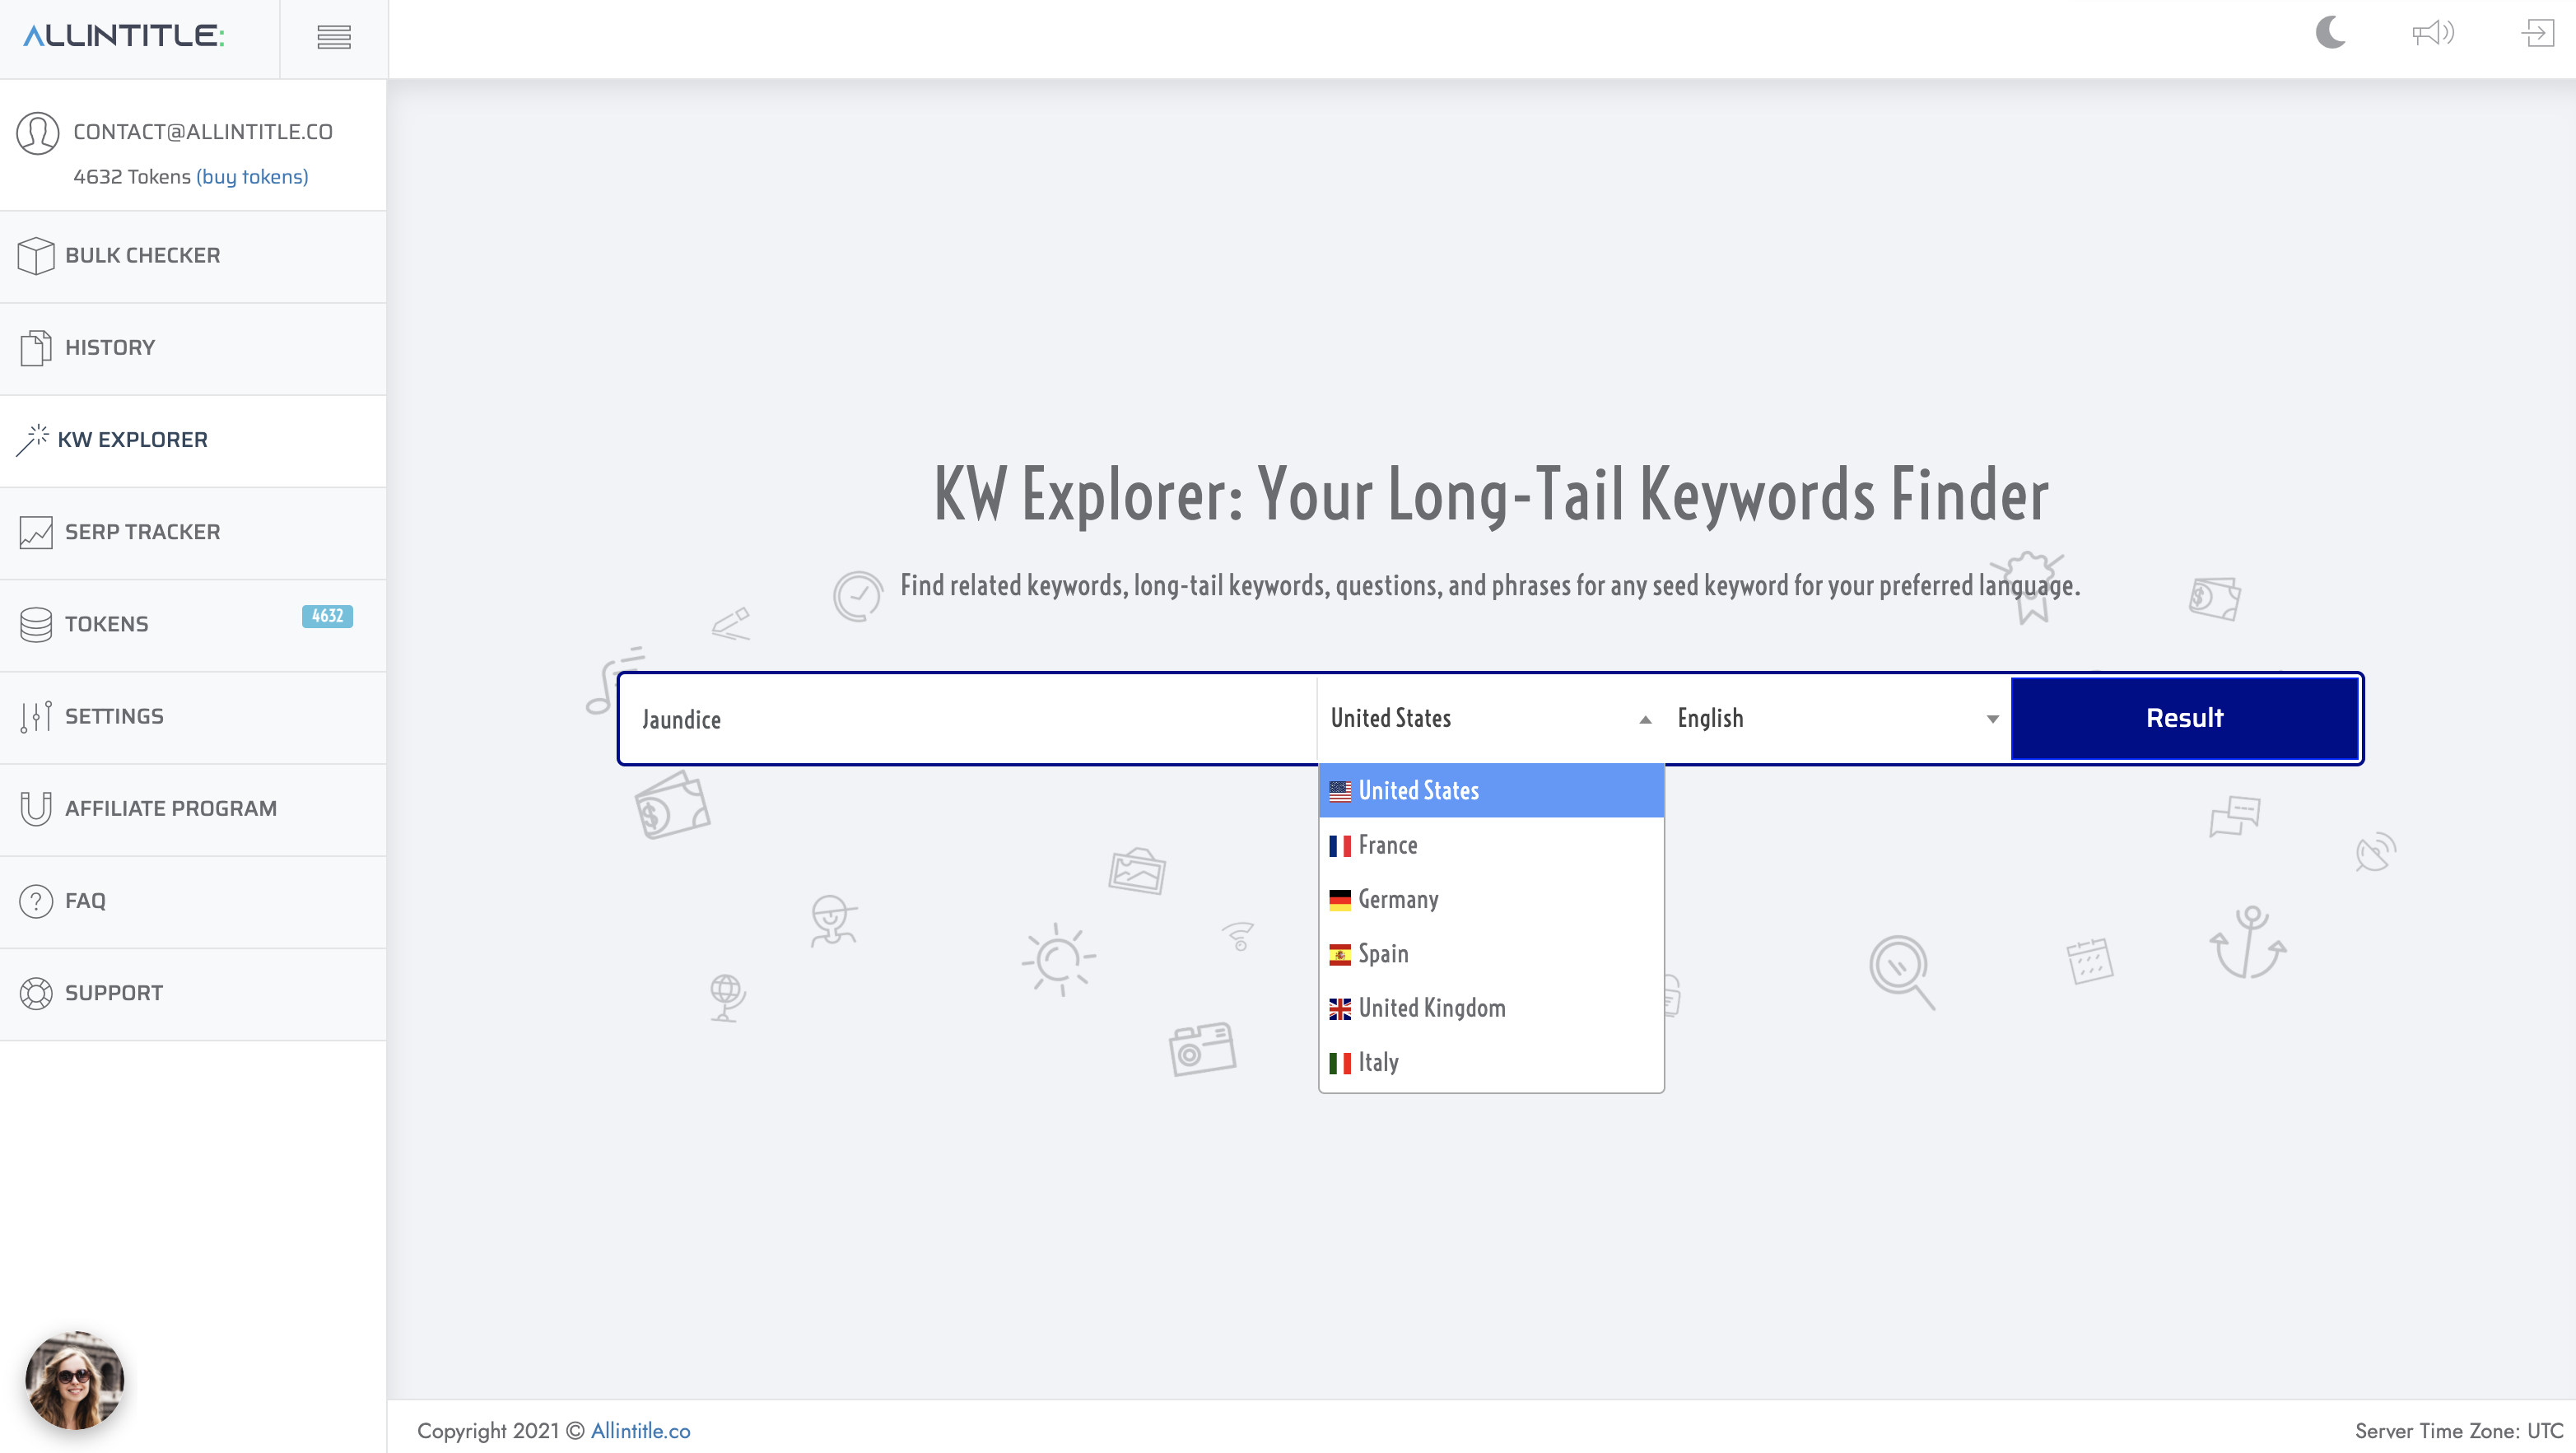Click the Affiliate Program sidebar icon
Screen dimensions: 2576x1453
[34, 808]
